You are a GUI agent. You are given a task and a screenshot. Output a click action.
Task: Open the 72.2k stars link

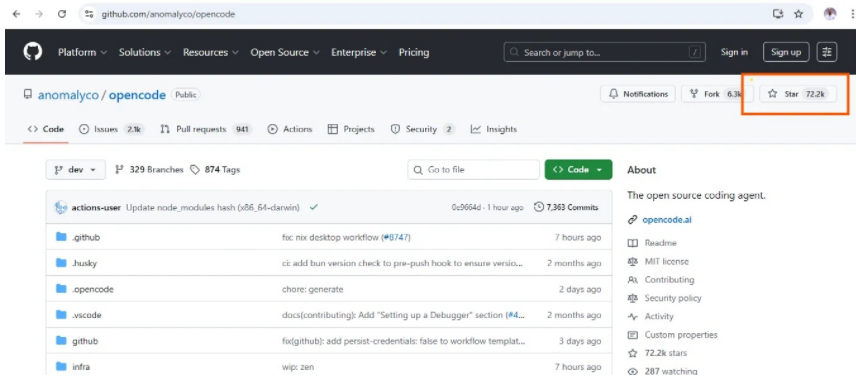(x=665, y=353)
